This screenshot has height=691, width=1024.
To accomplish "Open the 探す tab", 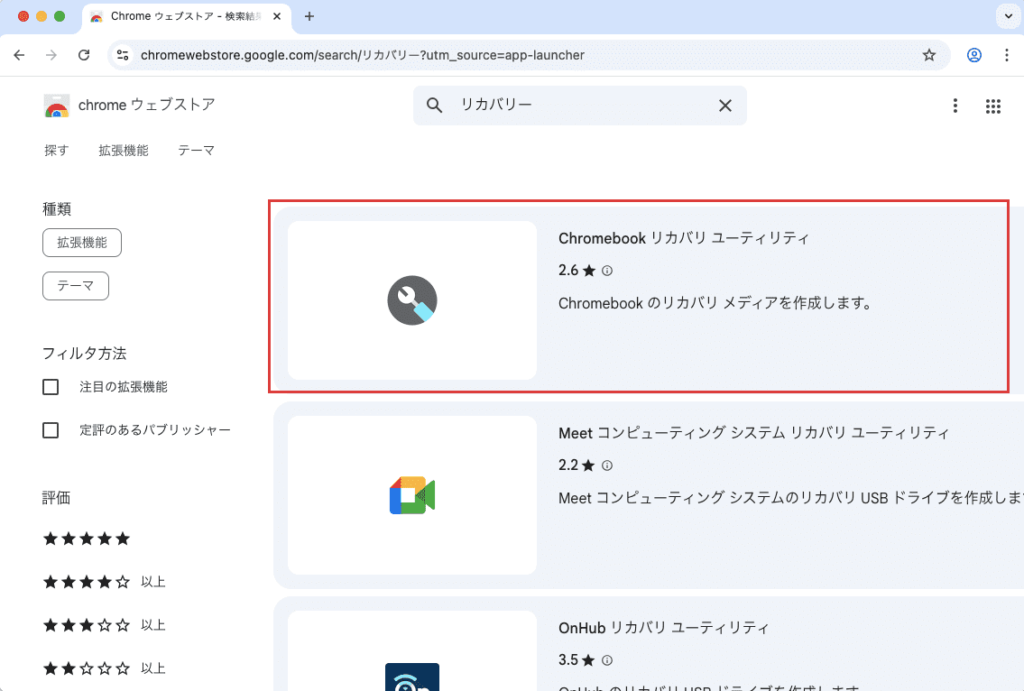I will coord(56,150).
